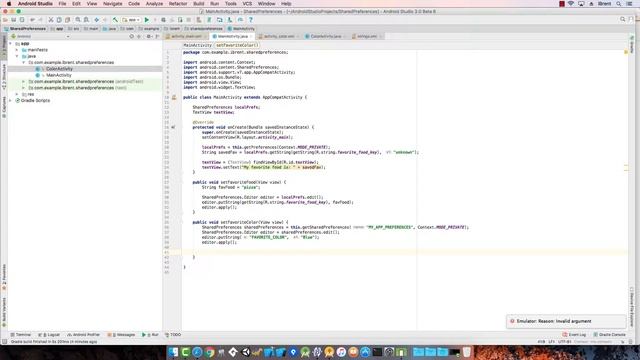Click the macOS Spotlight search icon
The width and height of the screenshot is (640, 360).
coord(619,4)
